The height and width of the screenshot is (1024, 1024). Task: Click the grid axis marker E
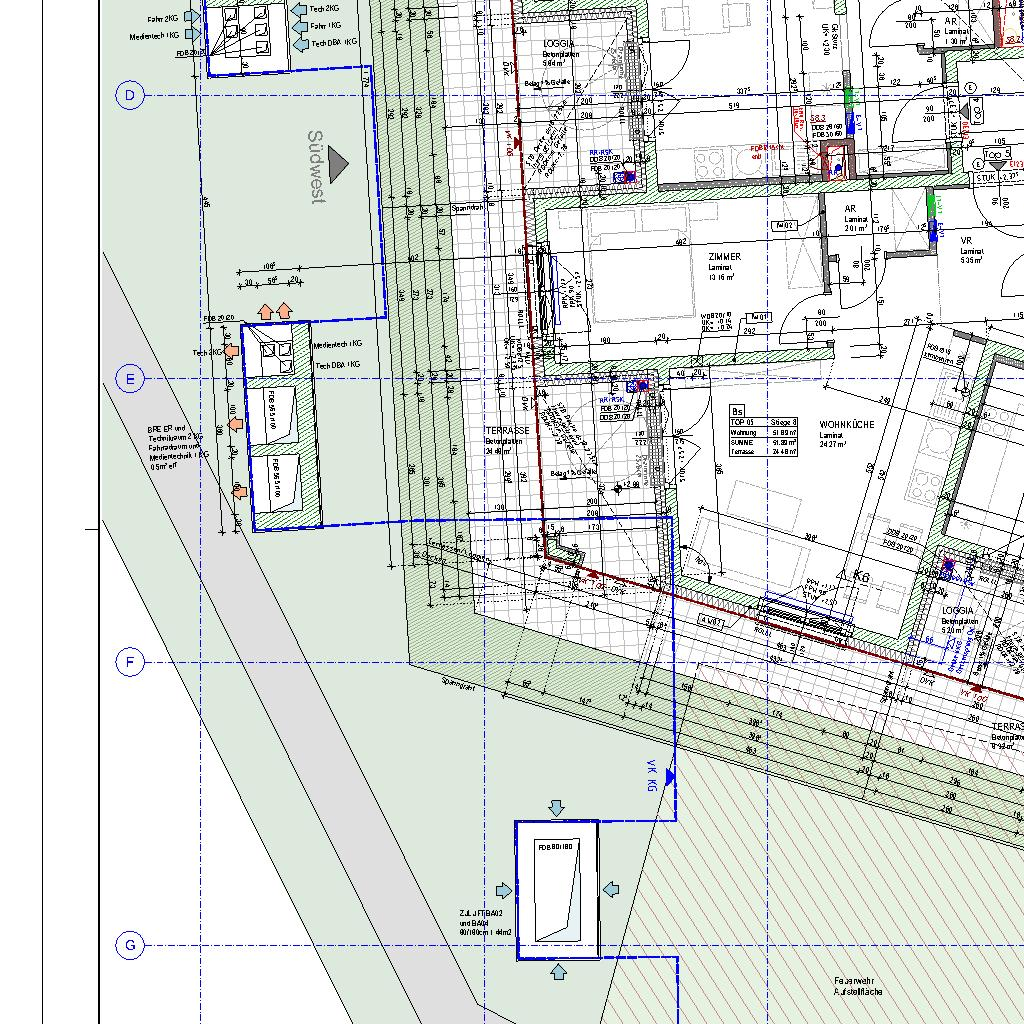point(130,379)
